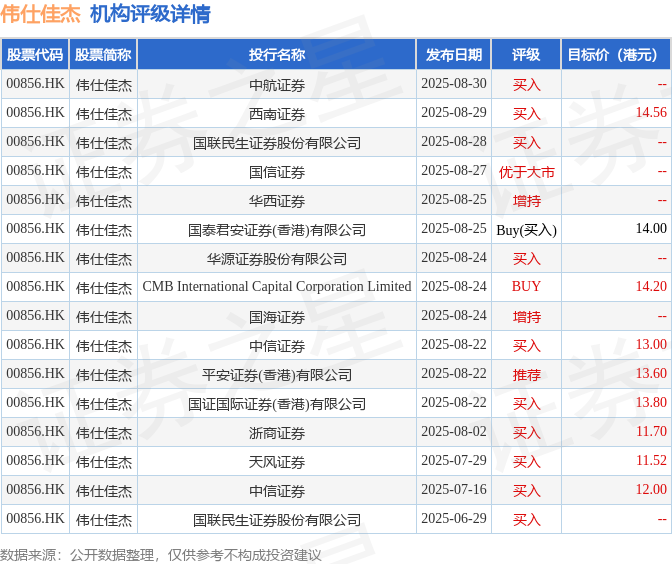The width and height of the screenshot is (672, 564).
Task: Select 国证国际证券(香港)有限公司 cell
Action: [276, 404]
